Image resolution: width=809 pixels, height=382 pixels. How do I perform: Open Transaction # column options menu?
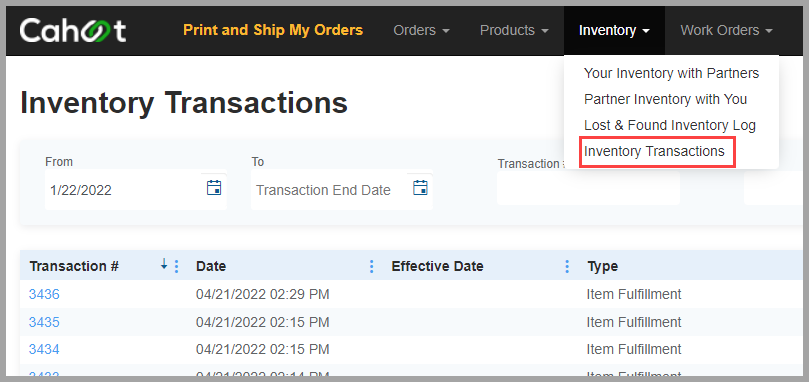click(x=176, y=266)
